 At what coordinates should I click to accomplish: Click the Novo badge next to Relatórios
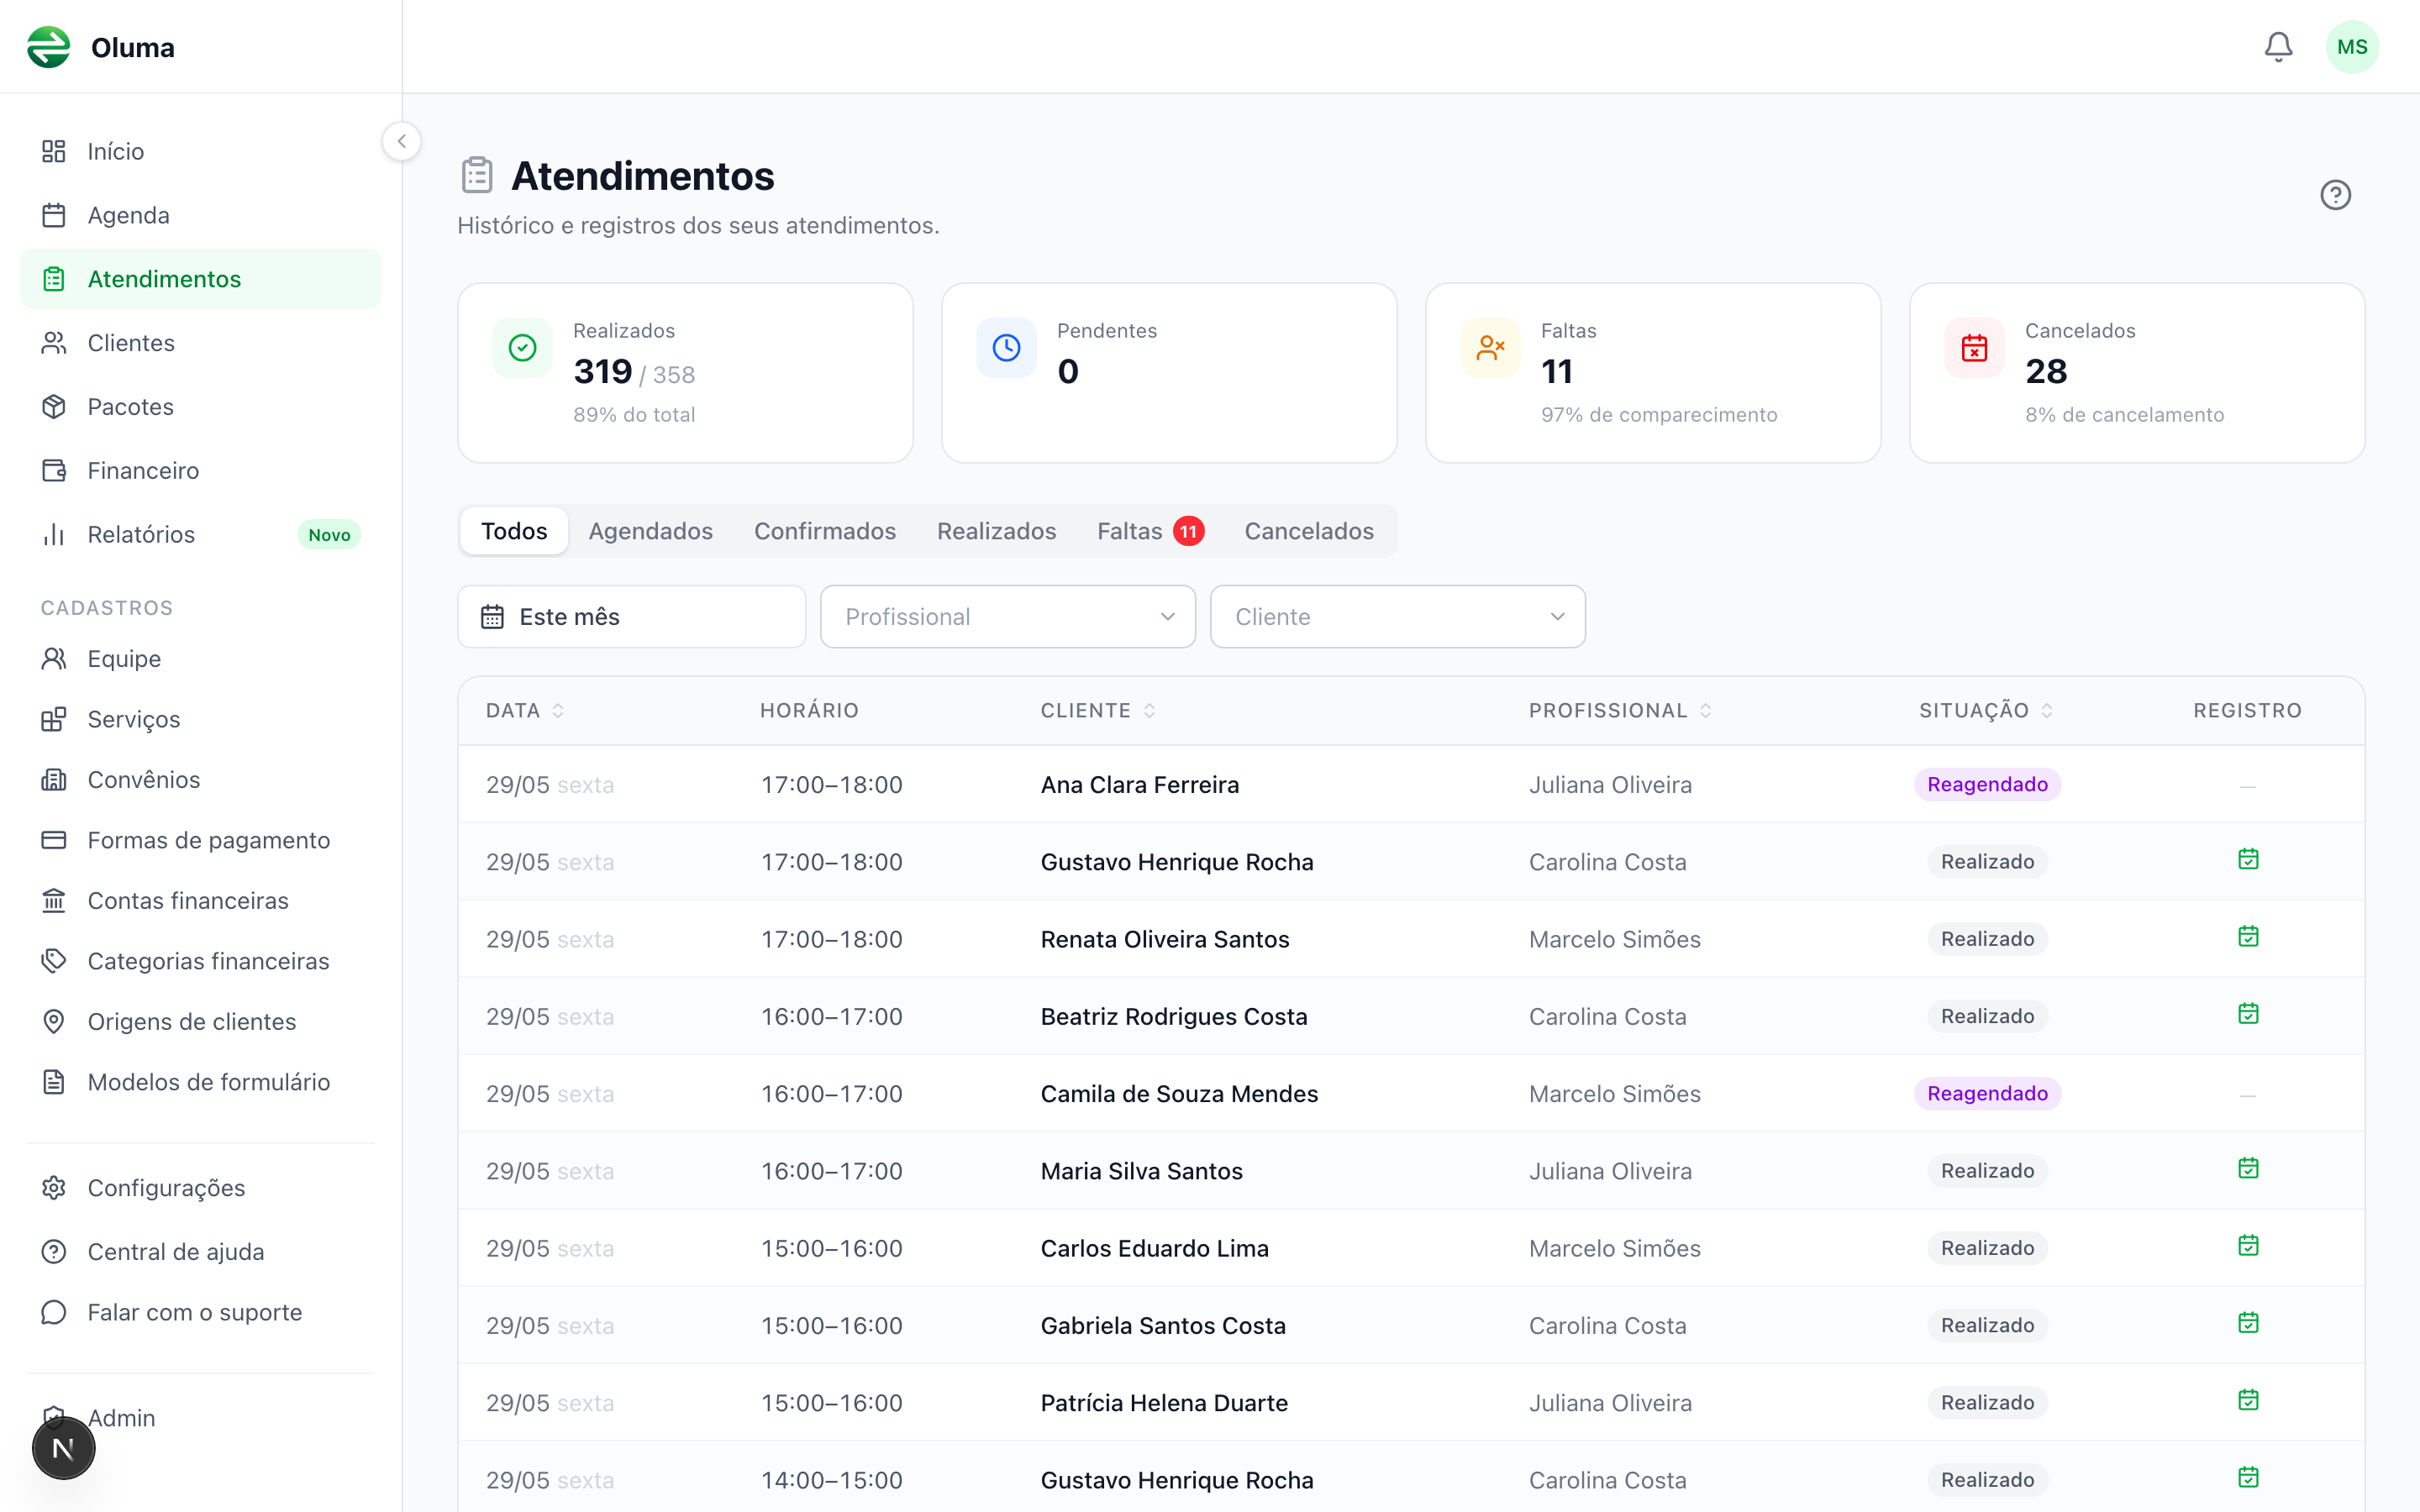(329, 535)
